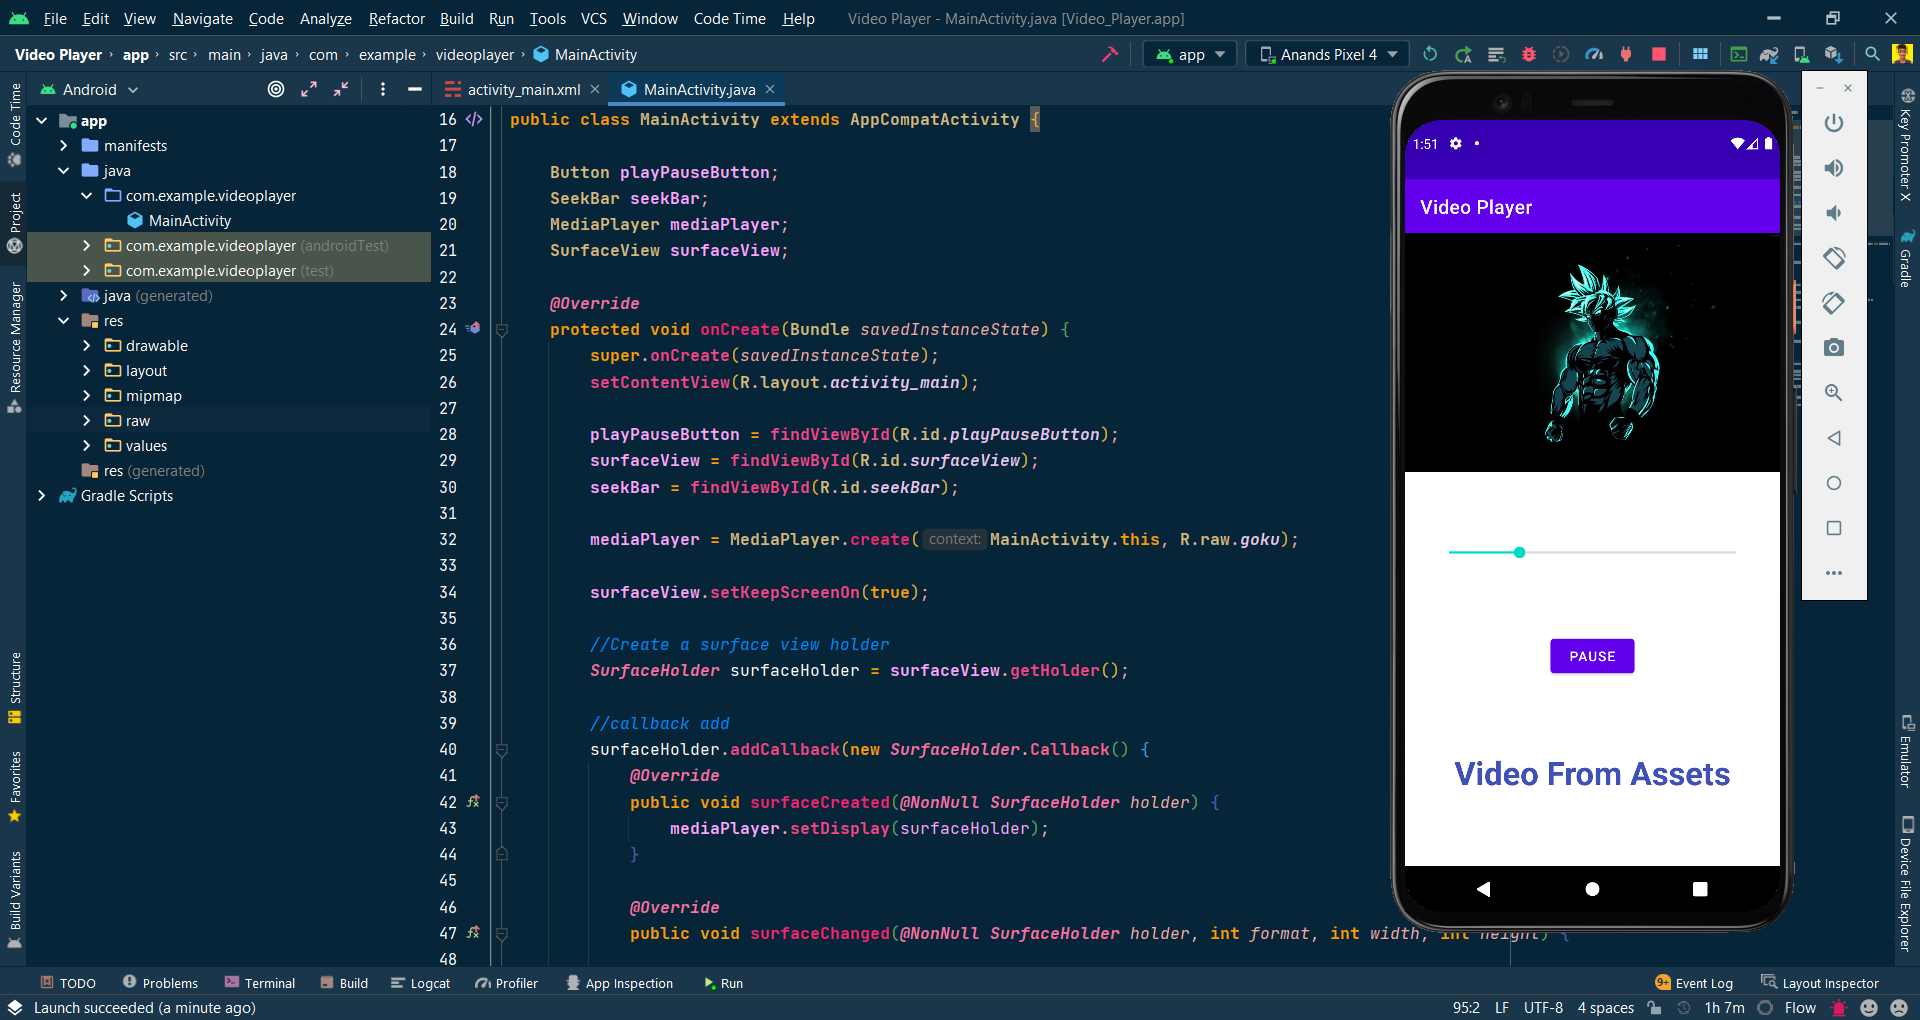
Task: Collapse the app node in project tree
Action: pyautogui.click(x=41, y=120)
